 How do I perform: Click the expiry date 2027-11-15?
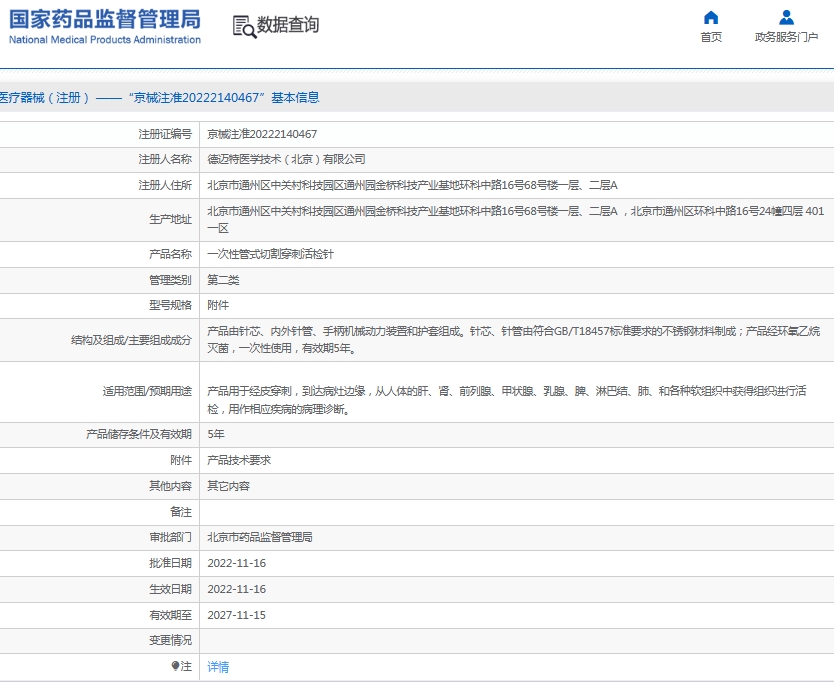(x=236, y=615)
